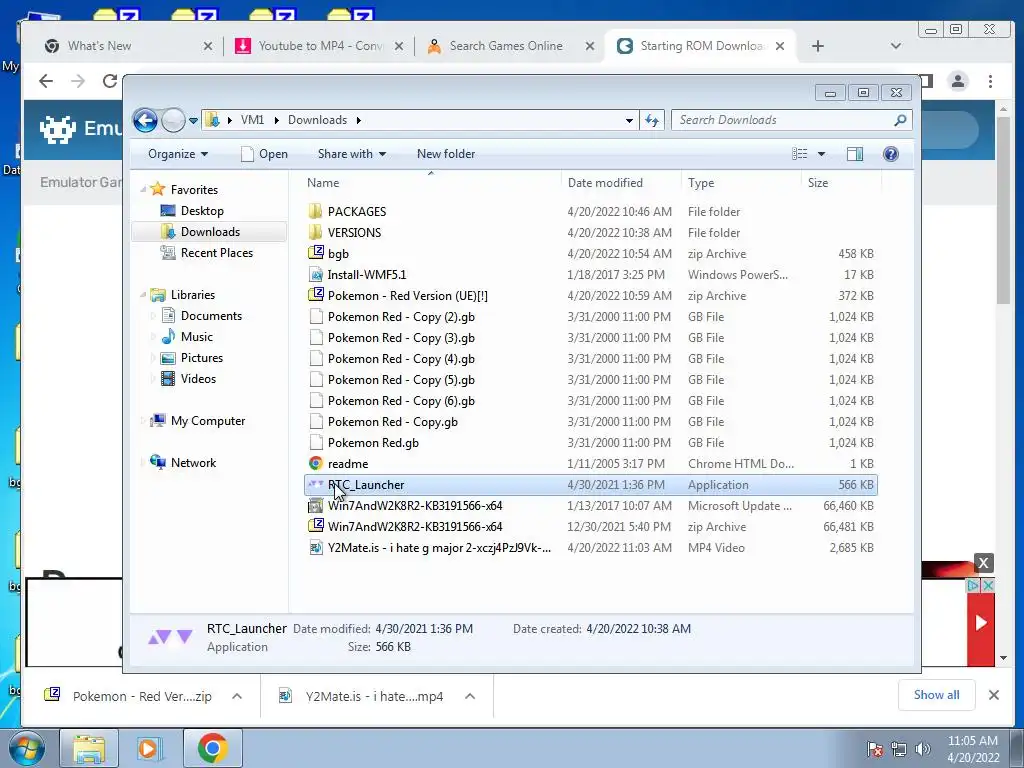Collapse the Favorites group
Image resolution: width=1024 pixels, height=768 pixels.
pos(144,190)
